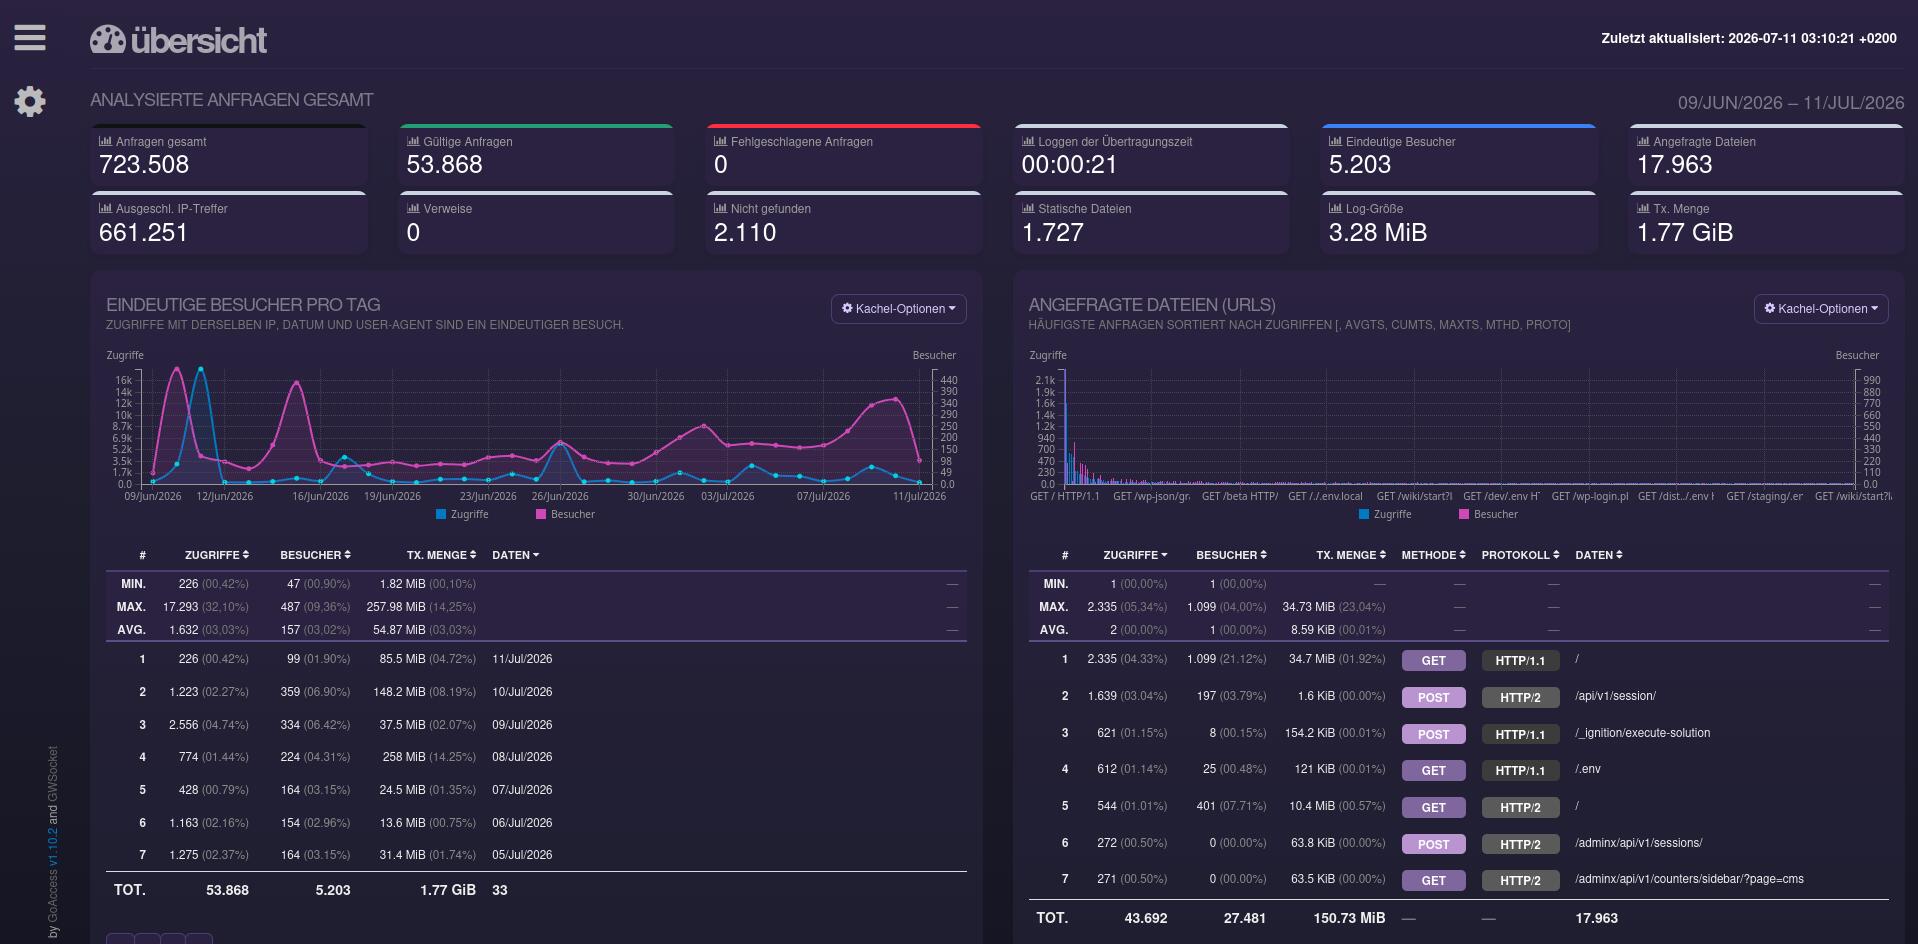This screenshot has height=944, width=1918.
Task: Open the hamburger navigation menu
Action: 30,38
